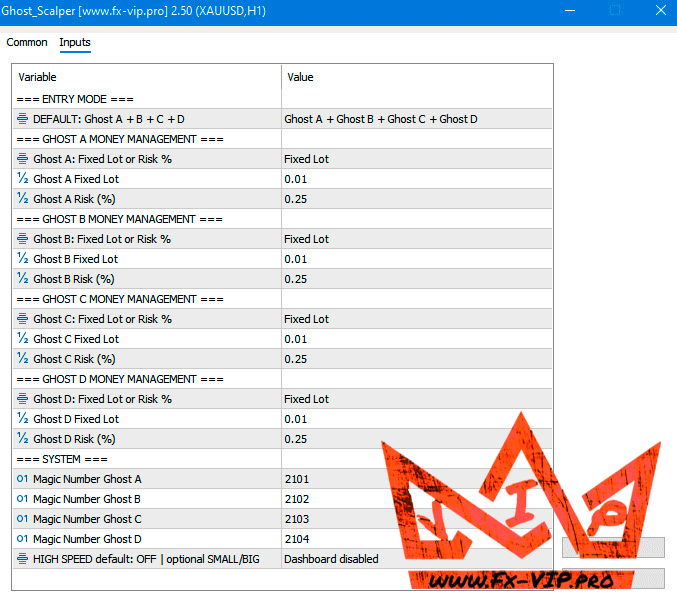Image resolution: width=677 pixels, height=604 pixels.
Task: Click the icon beside HIGH SPEED default row
Action: [x=22, y=559]
